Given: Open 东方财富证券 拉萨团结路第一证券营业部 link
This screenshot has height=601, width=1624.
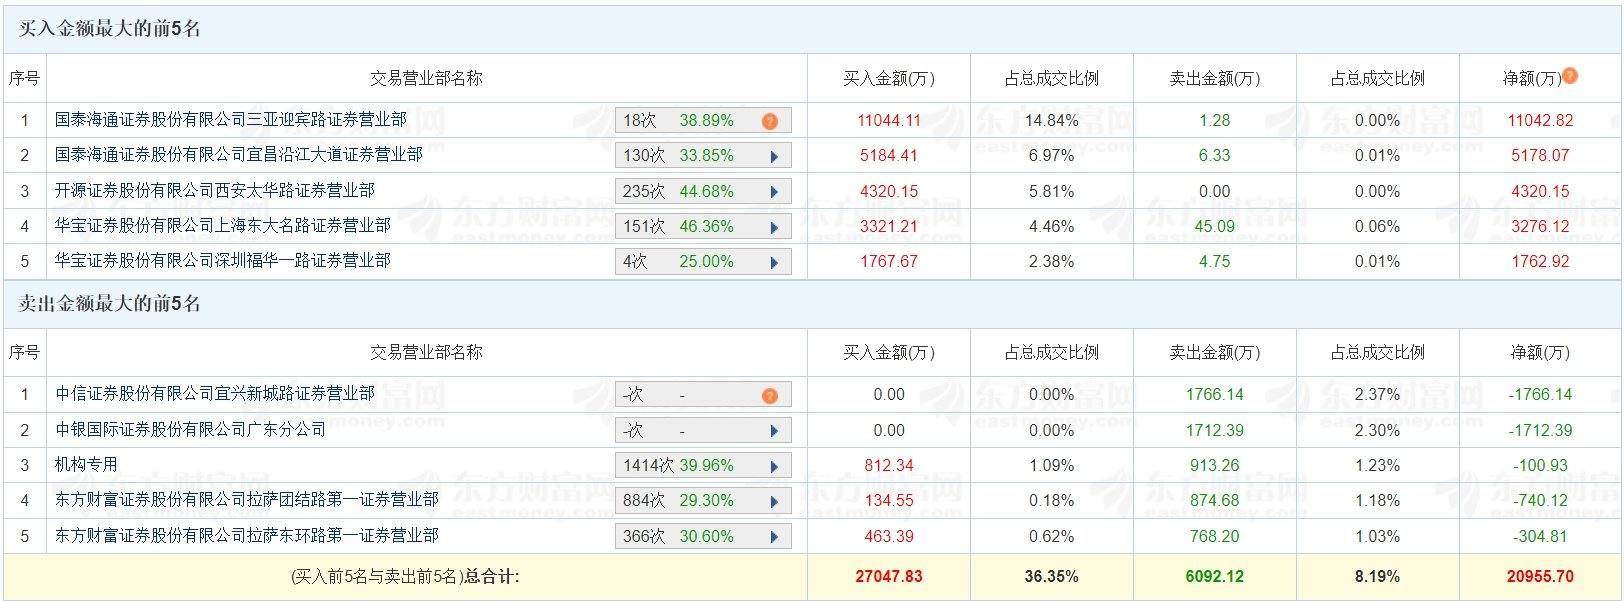Looking at the screenshot, I should click(247, 500).
